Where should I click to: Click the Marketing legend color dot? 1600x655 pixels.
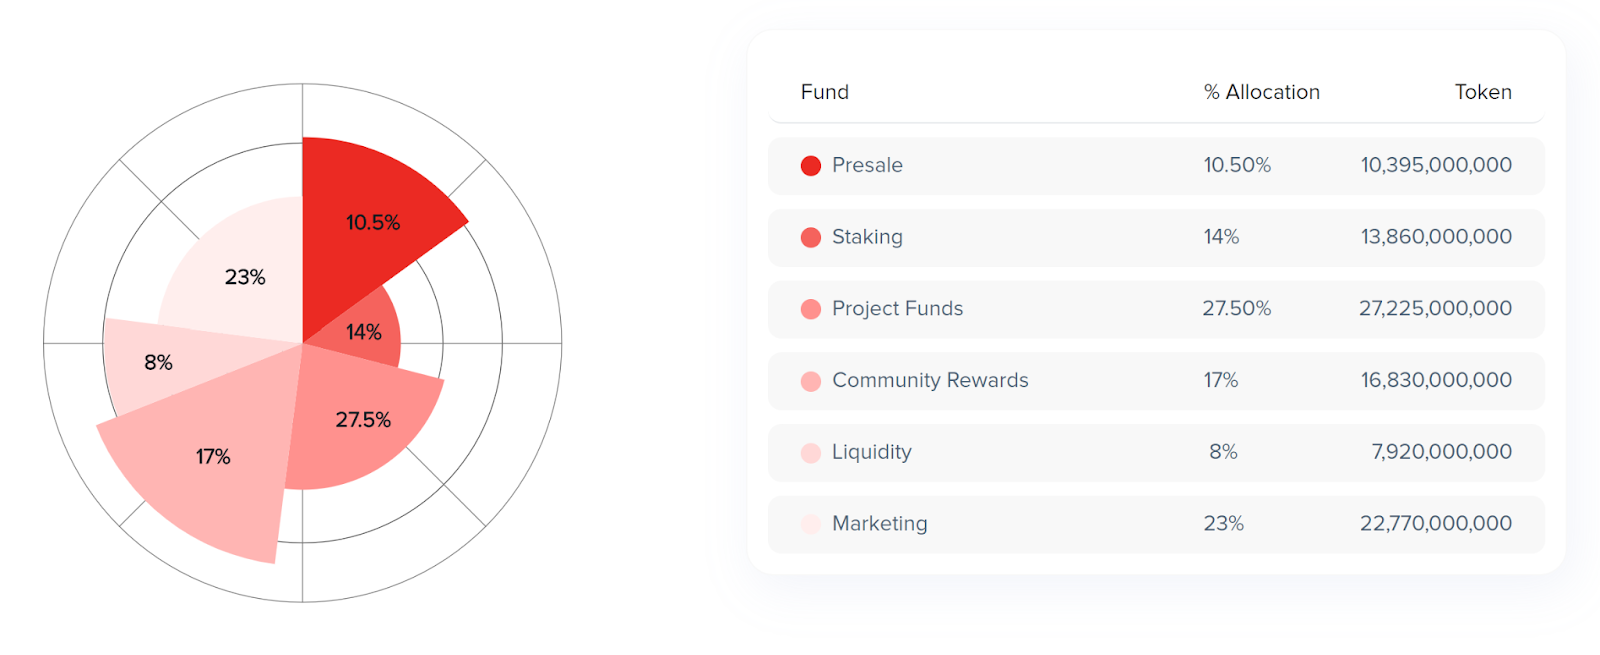click(x=811, y=524)
